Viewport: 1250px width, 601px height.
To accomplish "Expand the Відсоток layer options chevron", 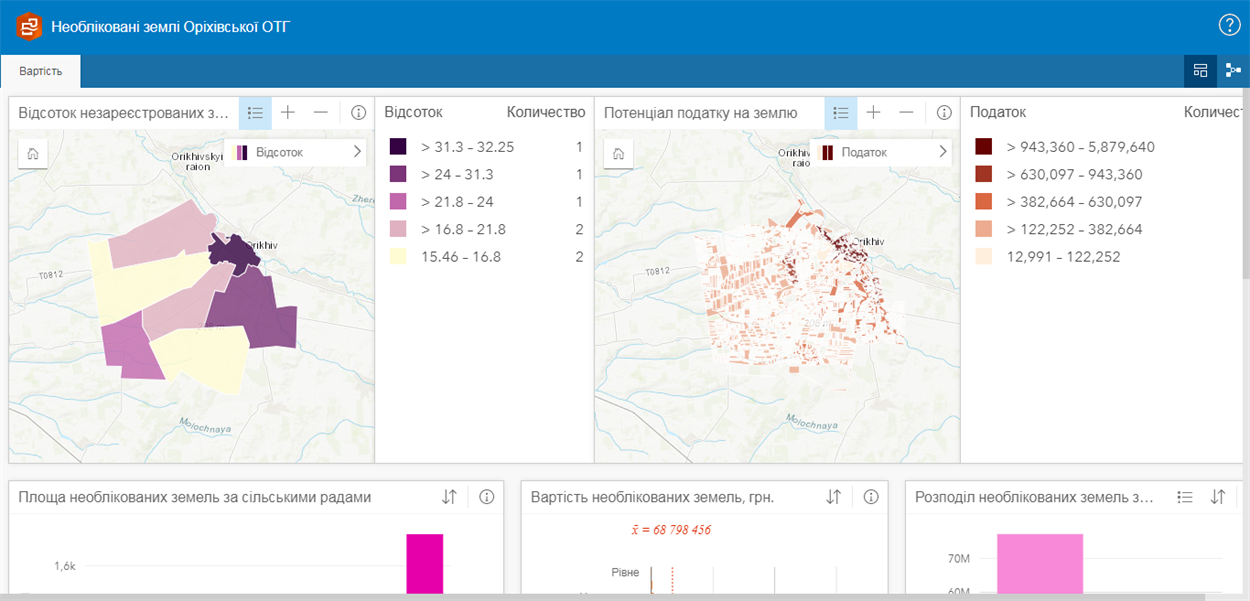I will click(x=357, y=152).
